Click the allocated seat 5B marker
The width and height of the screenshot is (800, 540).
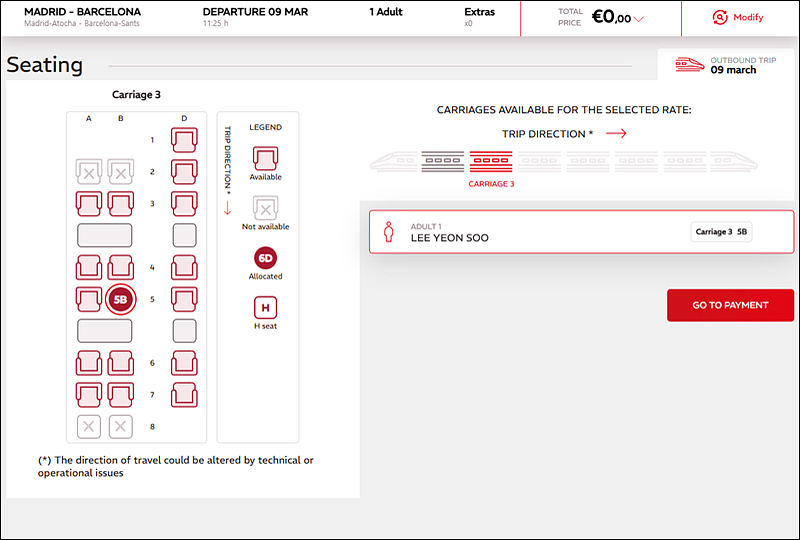coord(120,300)
